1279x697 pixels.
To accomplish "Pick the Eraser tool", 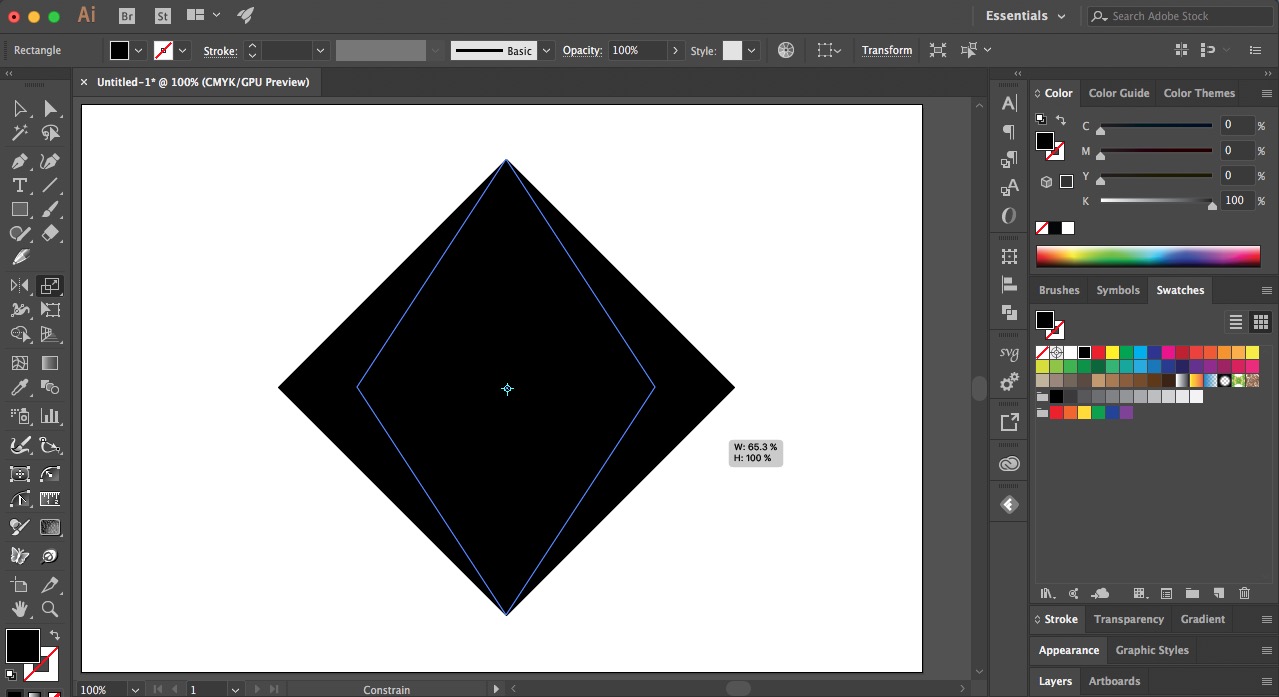I will (x=50, y=233).
